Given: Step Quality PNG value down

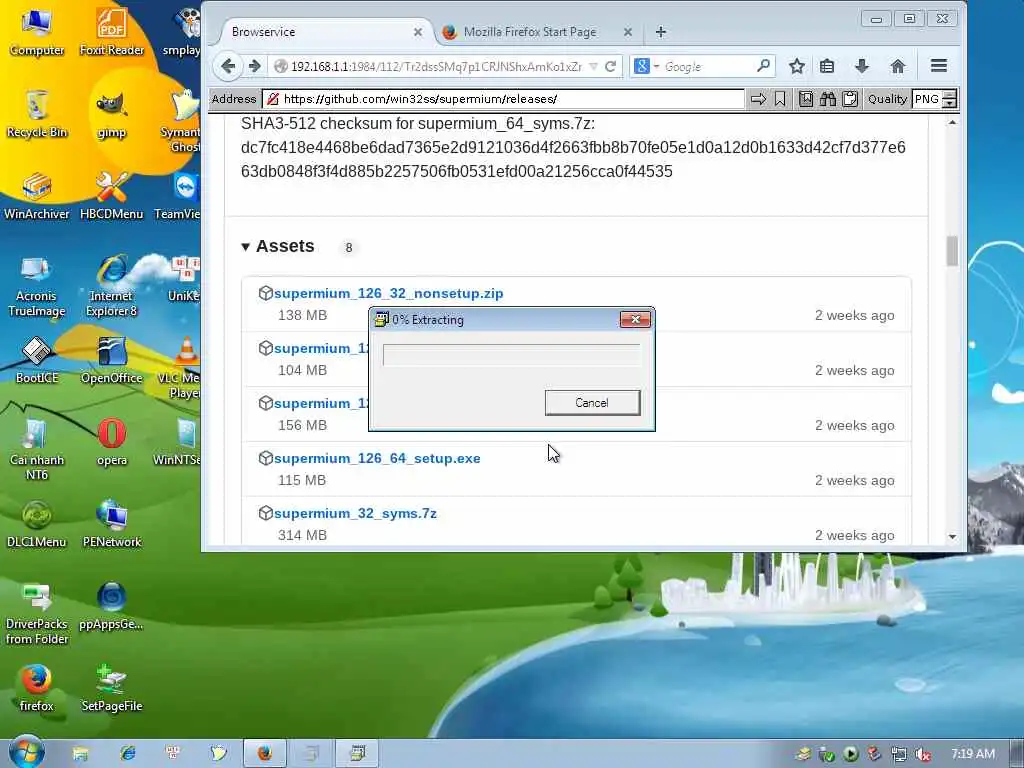Looking at the screenshot, I should coord(951,103).
